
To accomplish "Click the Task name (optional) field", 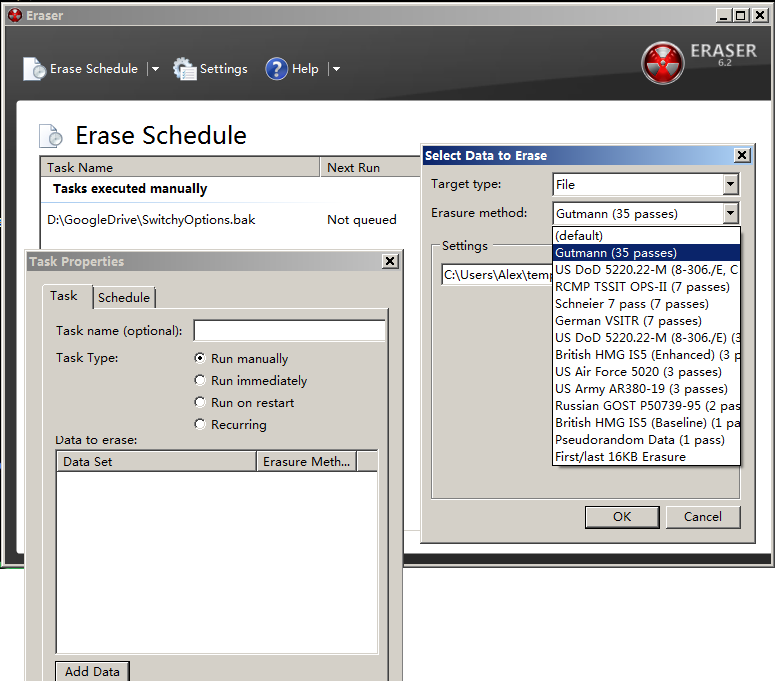I will tap(290, 331).
